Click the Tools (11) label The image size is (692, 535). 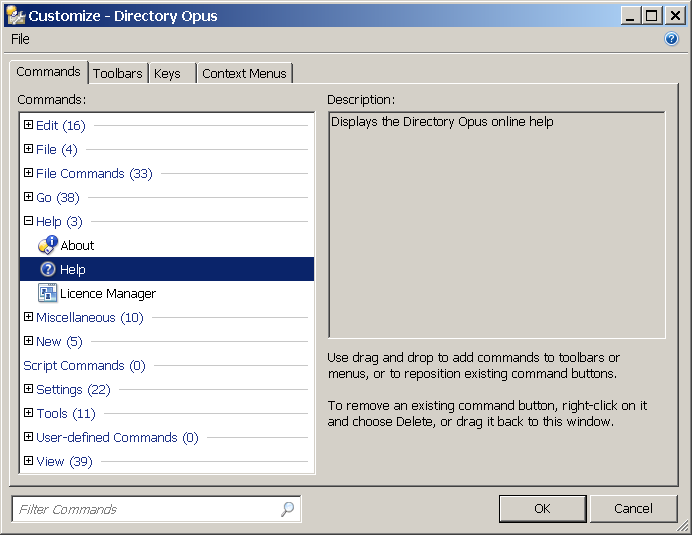pyautogui.click(x=66, y=414)
